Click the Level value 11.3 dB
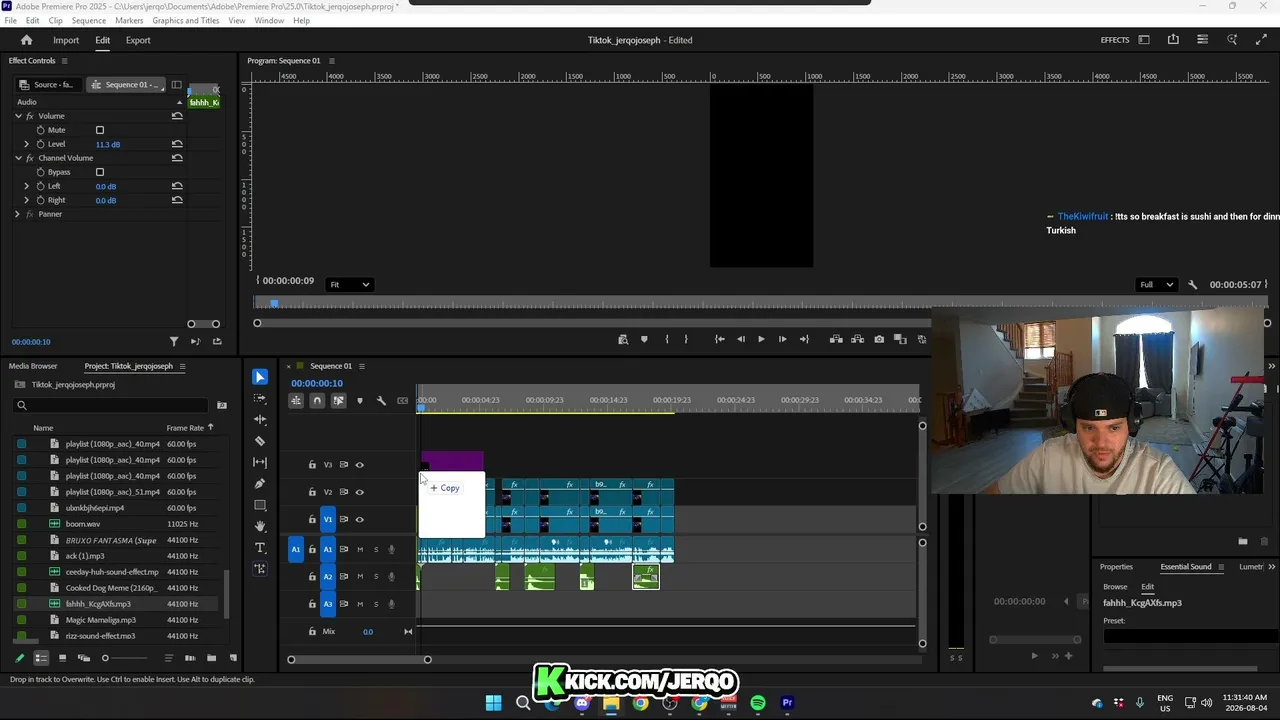This screenshot has width=1280, height=720. click(108, 144)
